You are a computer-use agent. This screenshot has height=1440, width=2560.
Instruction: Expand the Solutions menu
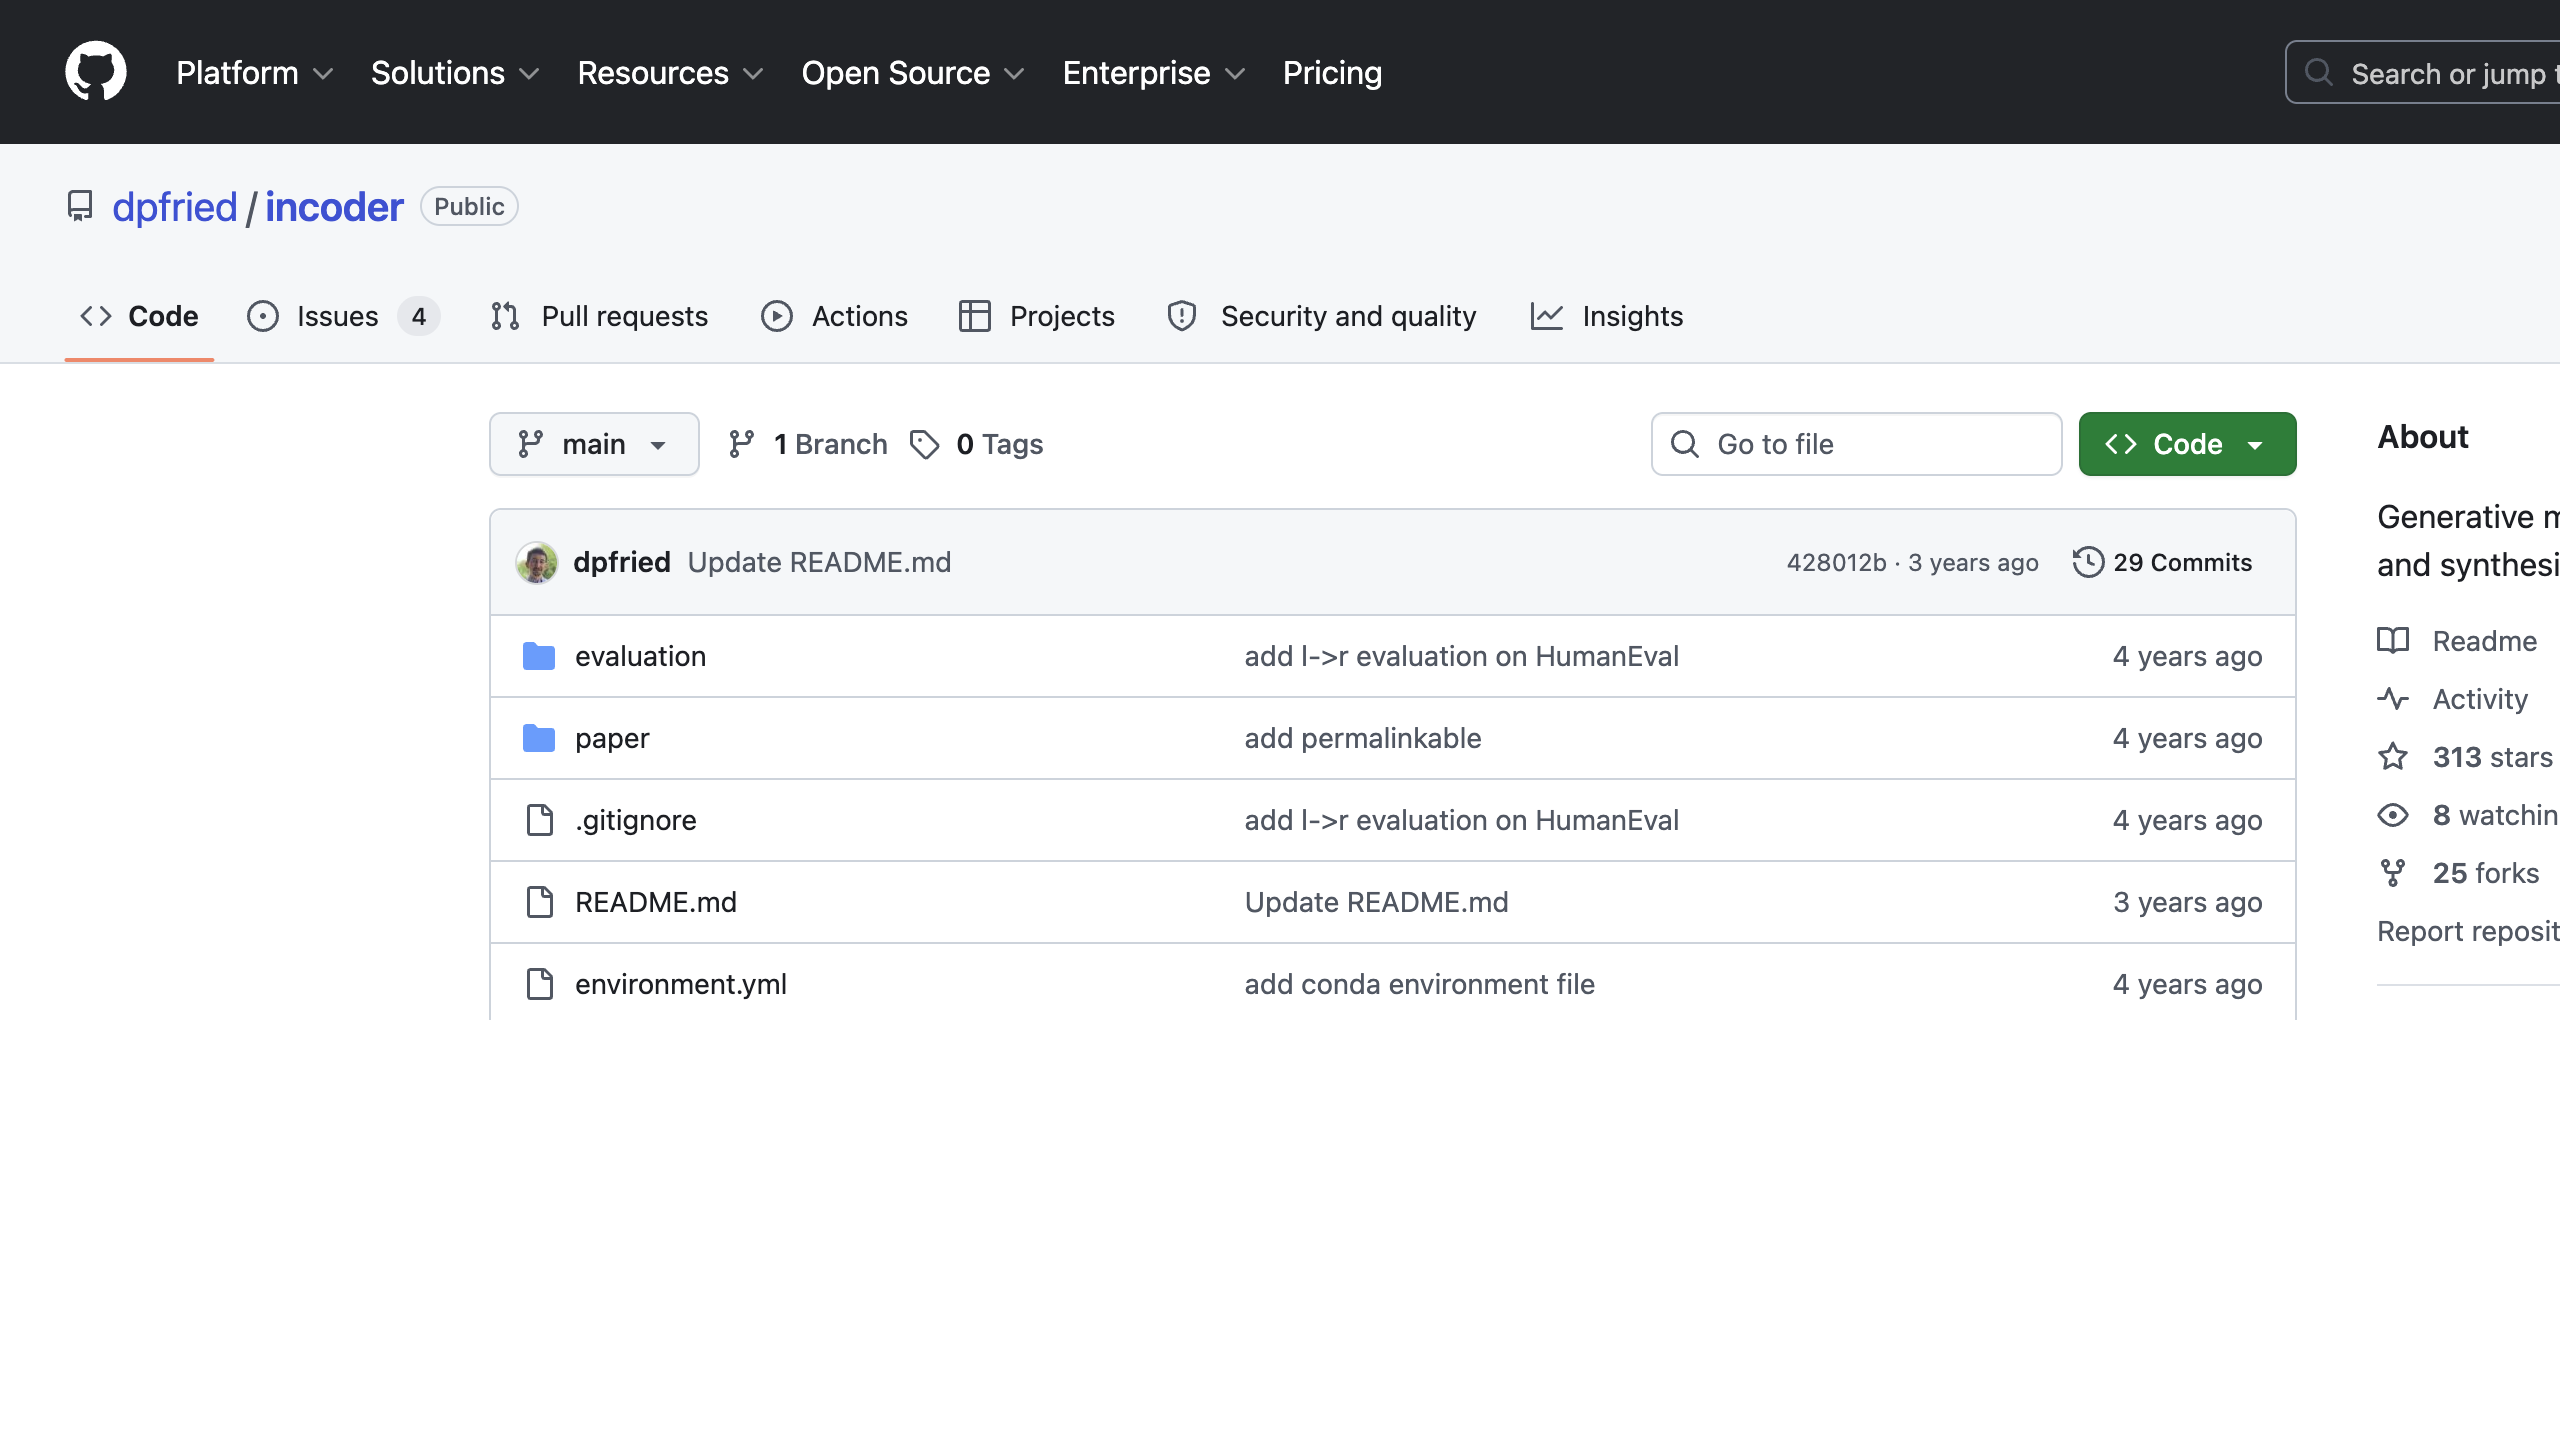point(455,73)
